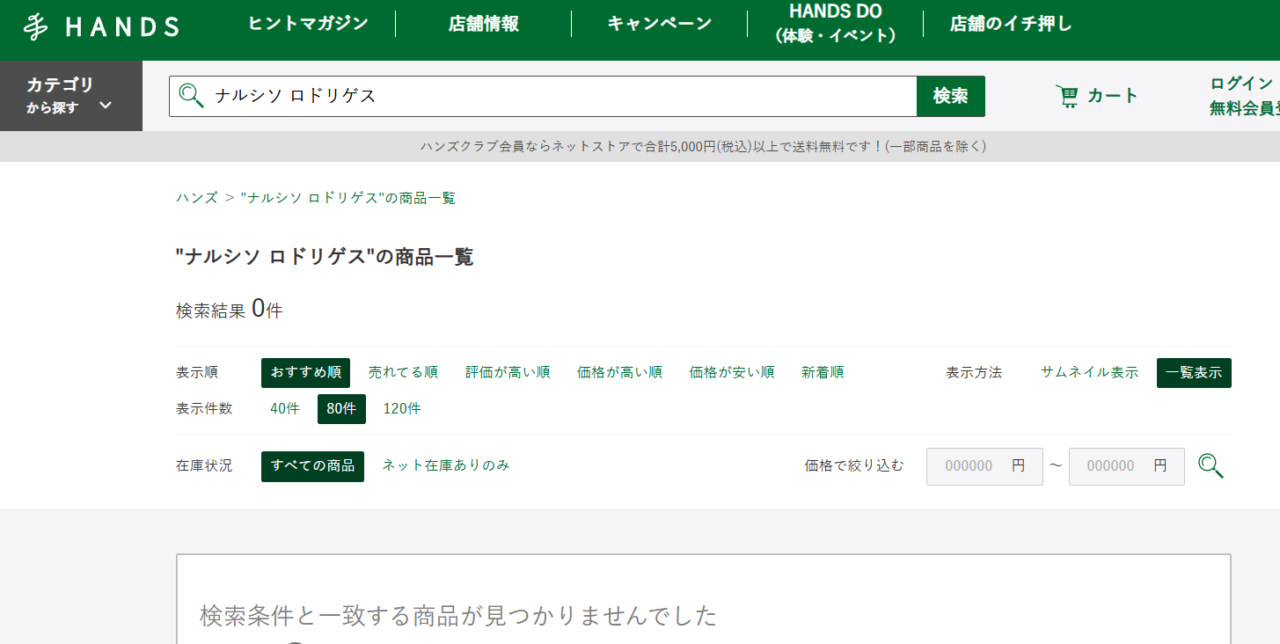Filter by ネット在庫ありのみ
This screenshot has width=1280, height=644.
coord(446,466)
